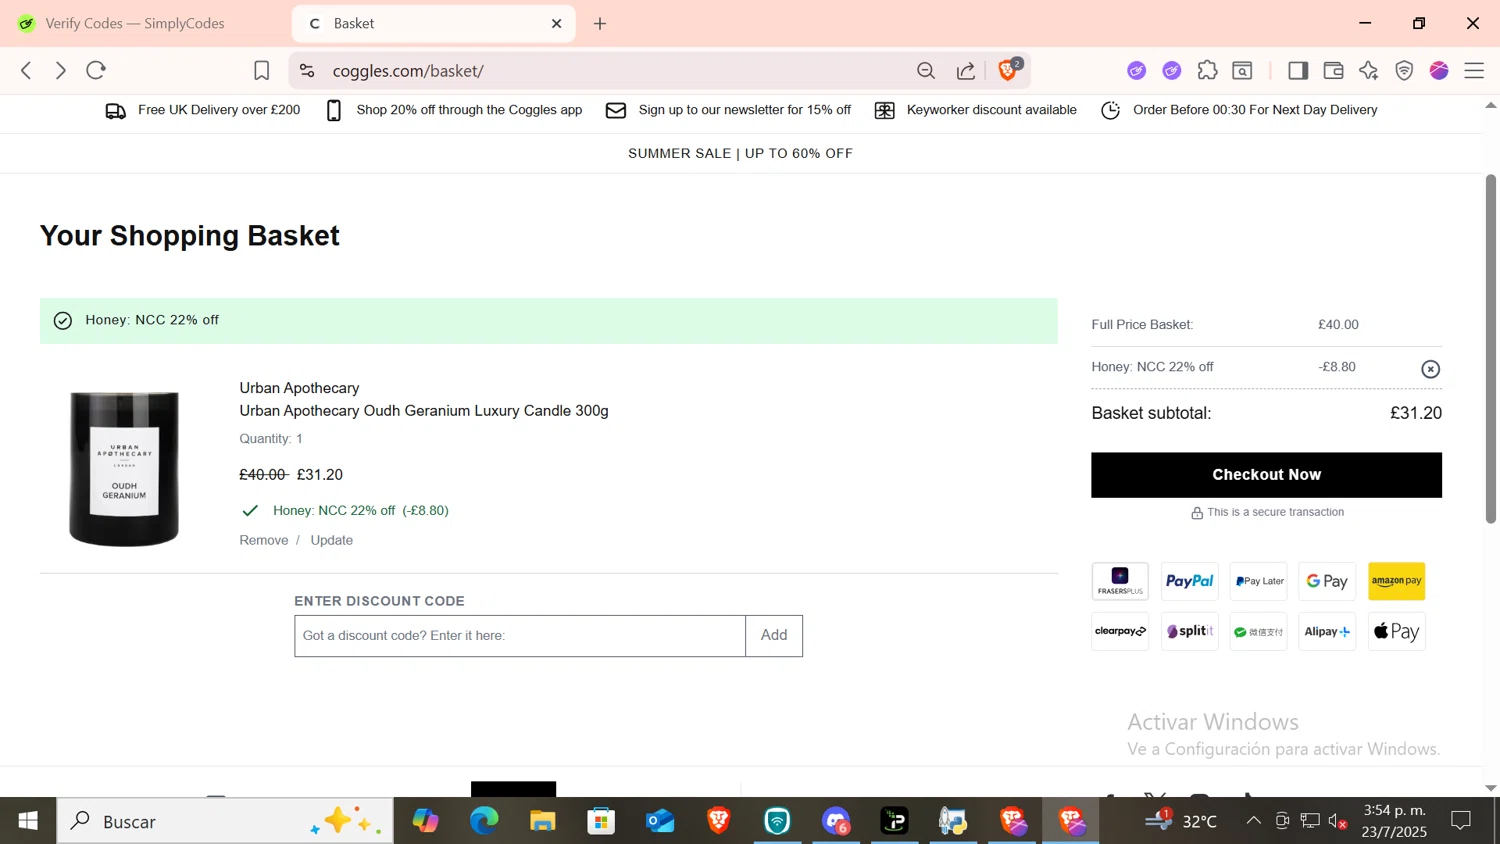Open Shop 20% off through the Coggles app

tap(454, 110)
